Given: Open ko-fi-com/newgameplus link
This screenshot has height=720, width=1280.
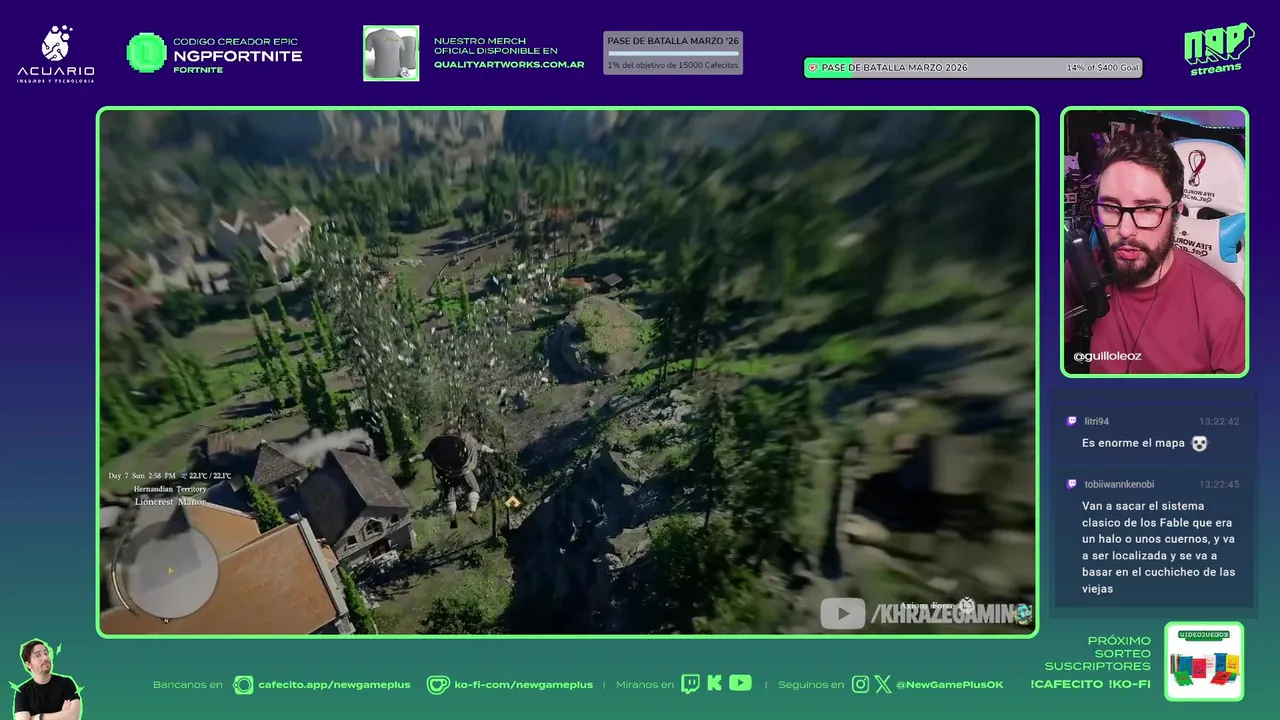Looking at the screenshot, I should click(x=523, y=685).
